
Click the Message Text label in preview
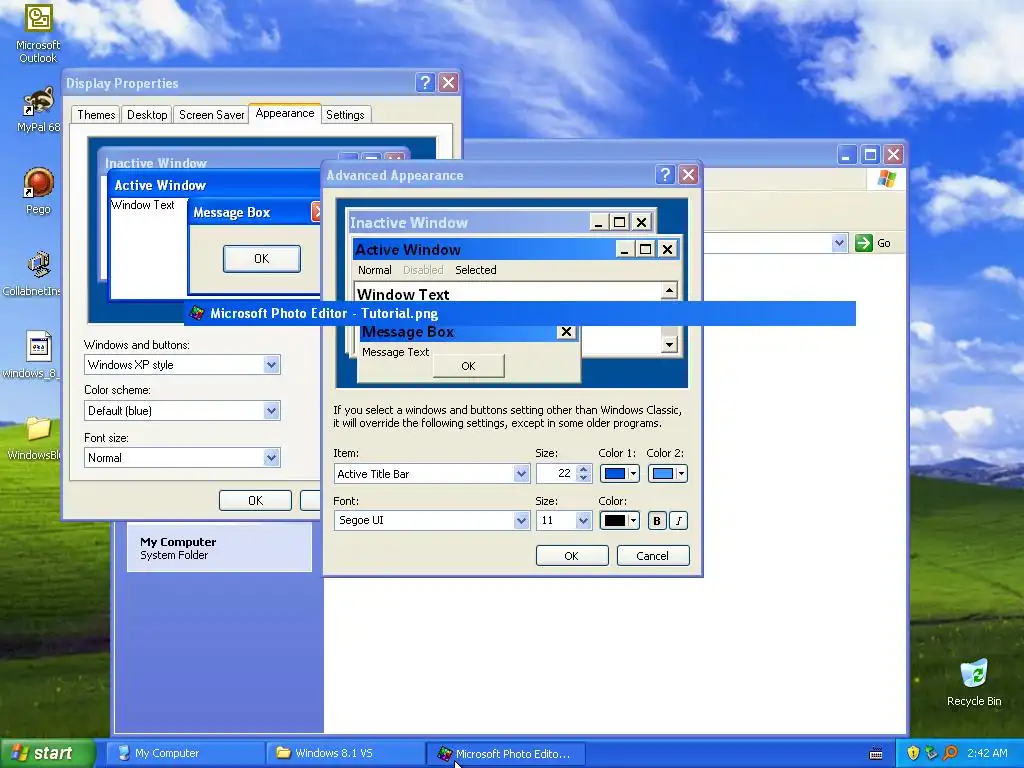(395, 353)
